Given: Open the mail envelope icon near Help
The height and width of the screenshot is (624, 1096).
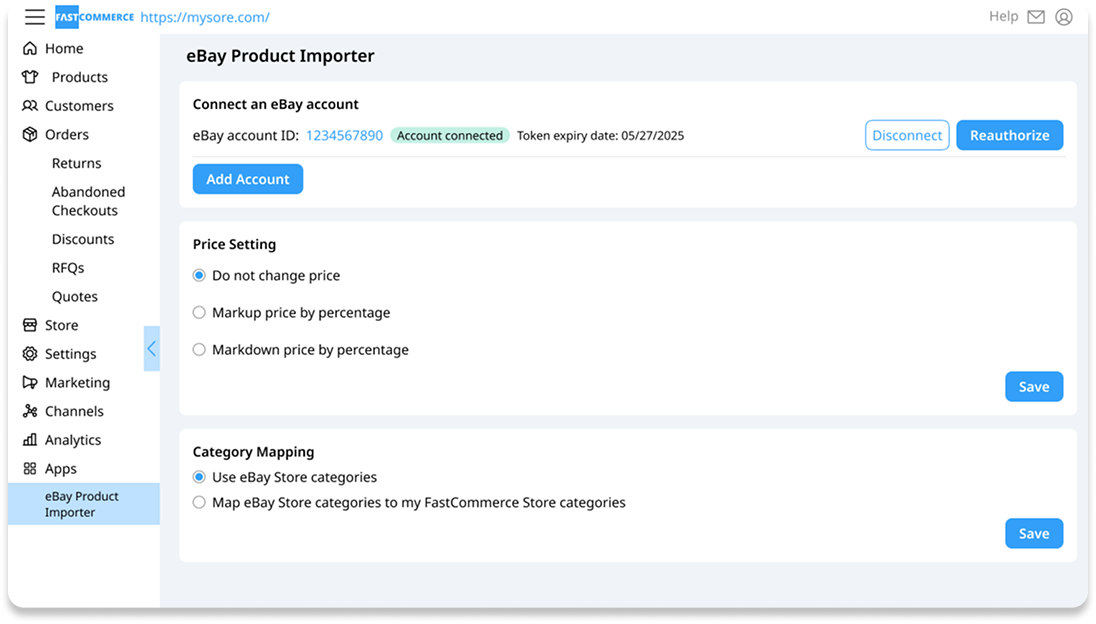Looking at the screenshot, I should click(1034, 16).
